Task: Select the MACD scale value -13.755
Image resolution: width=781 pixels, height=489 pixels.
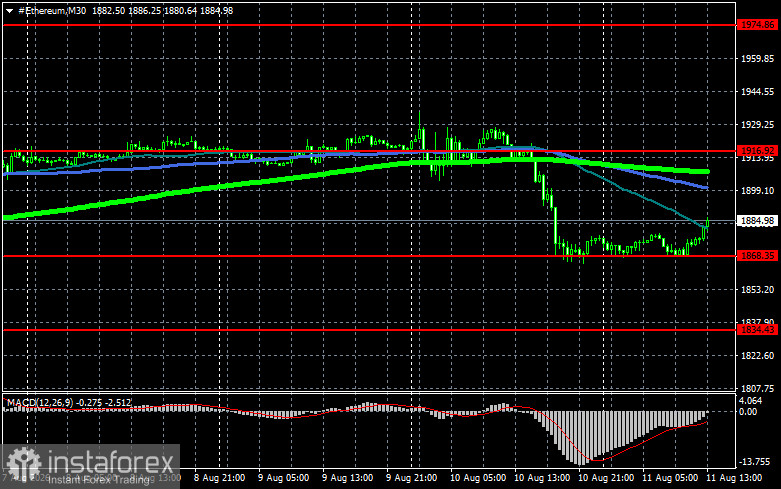Action: click(x=754, y=462)
